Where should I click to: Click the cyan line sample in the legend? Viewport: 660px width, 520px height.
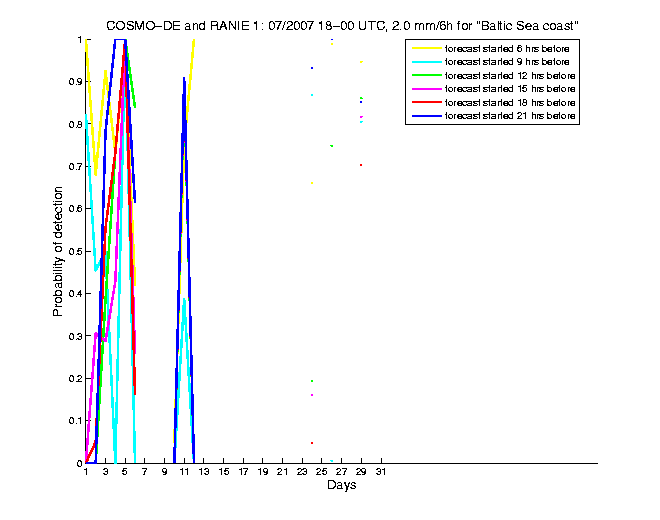(x=426, y=62)
